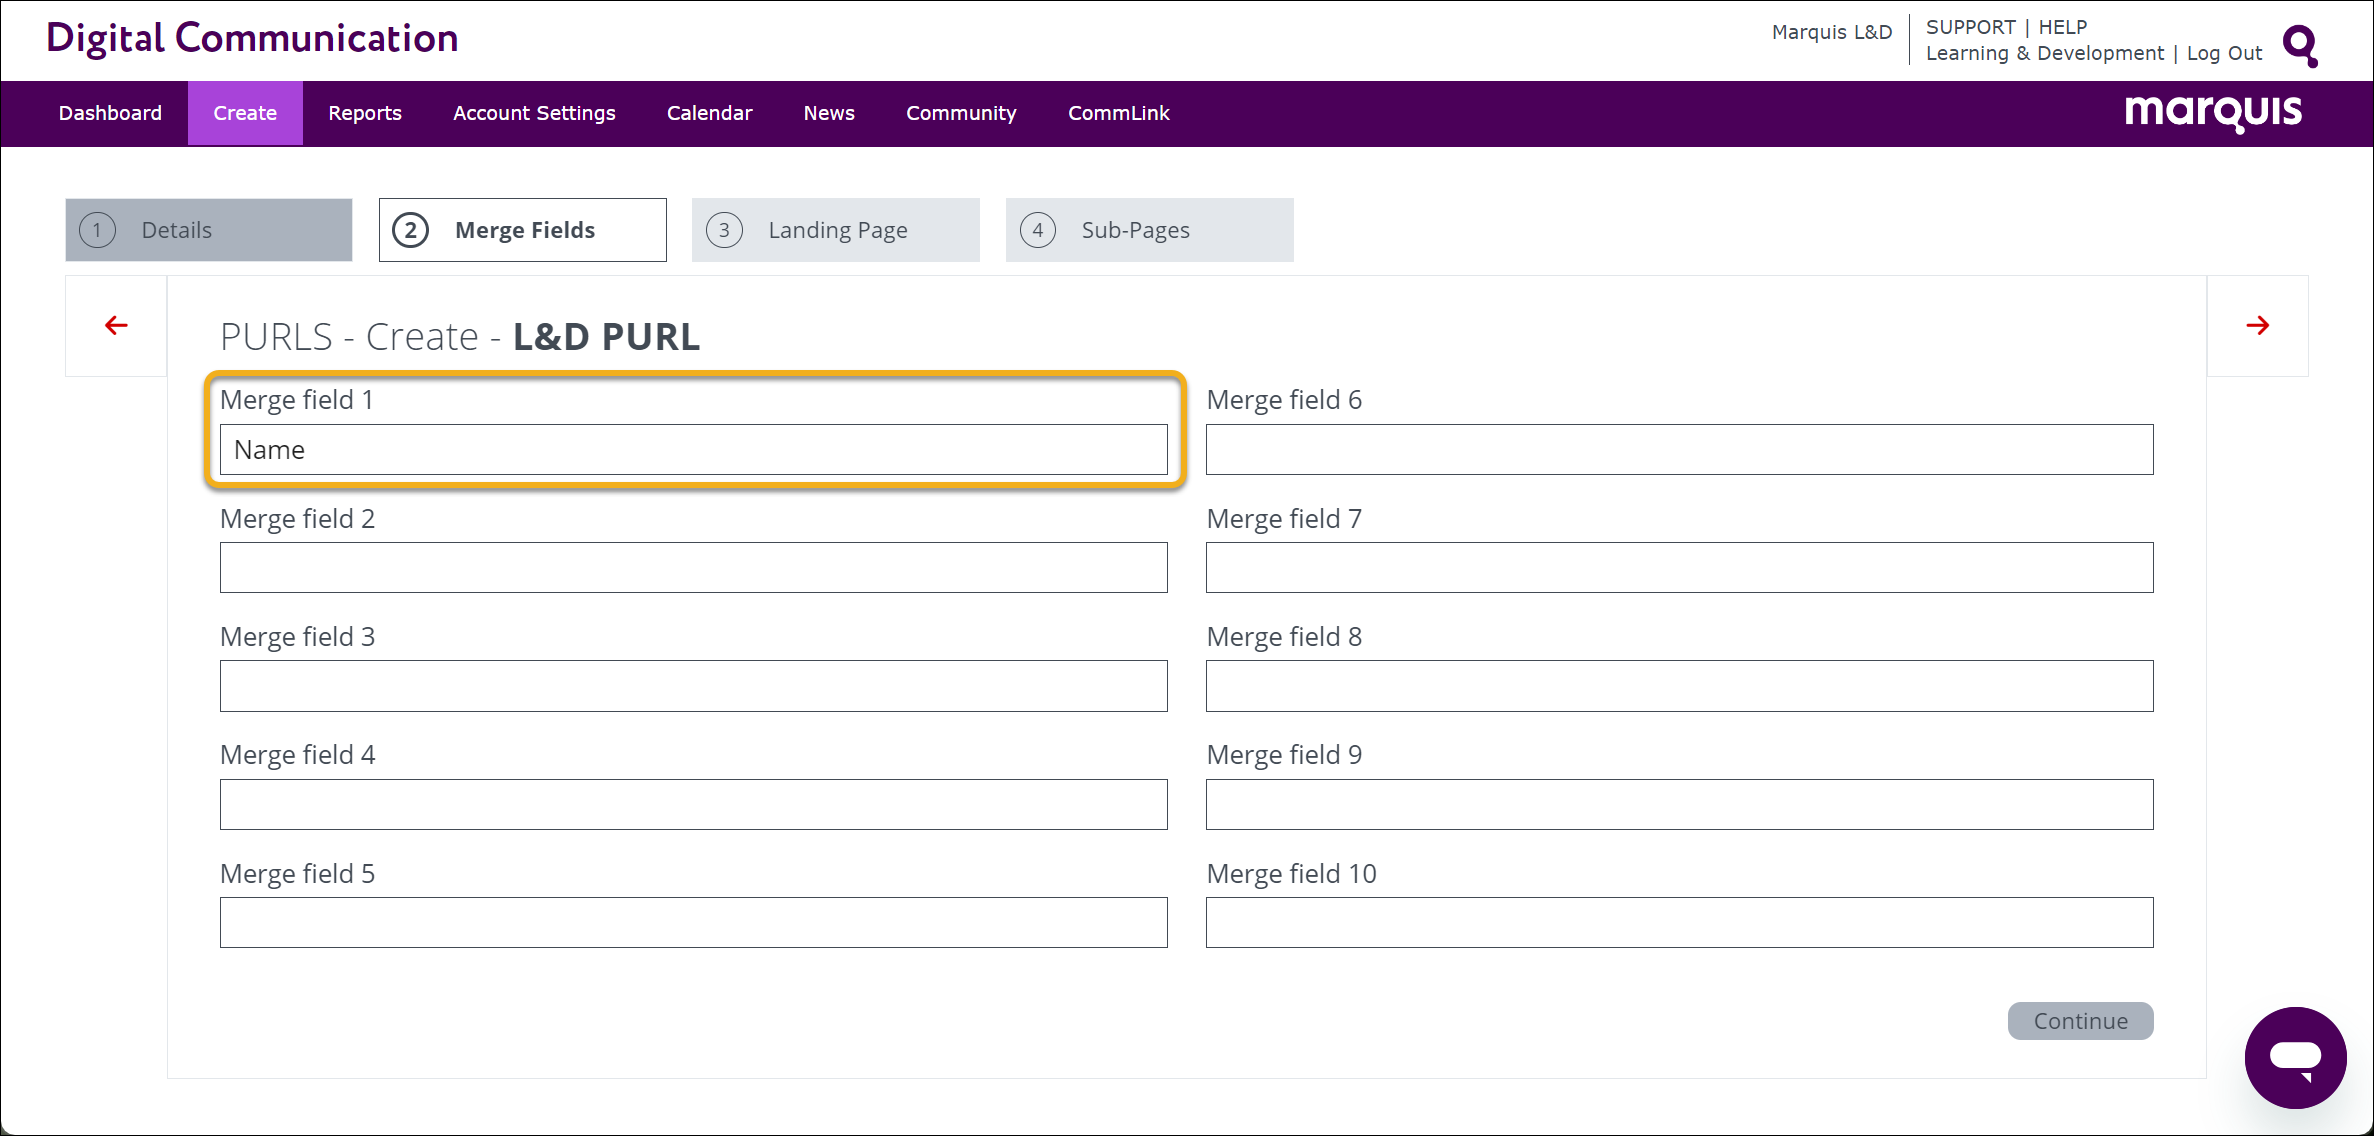Go to the Sub-Pages step
This screenshot has height=1136, width=2374.
pyautogui.click(x=1150, y=230)
